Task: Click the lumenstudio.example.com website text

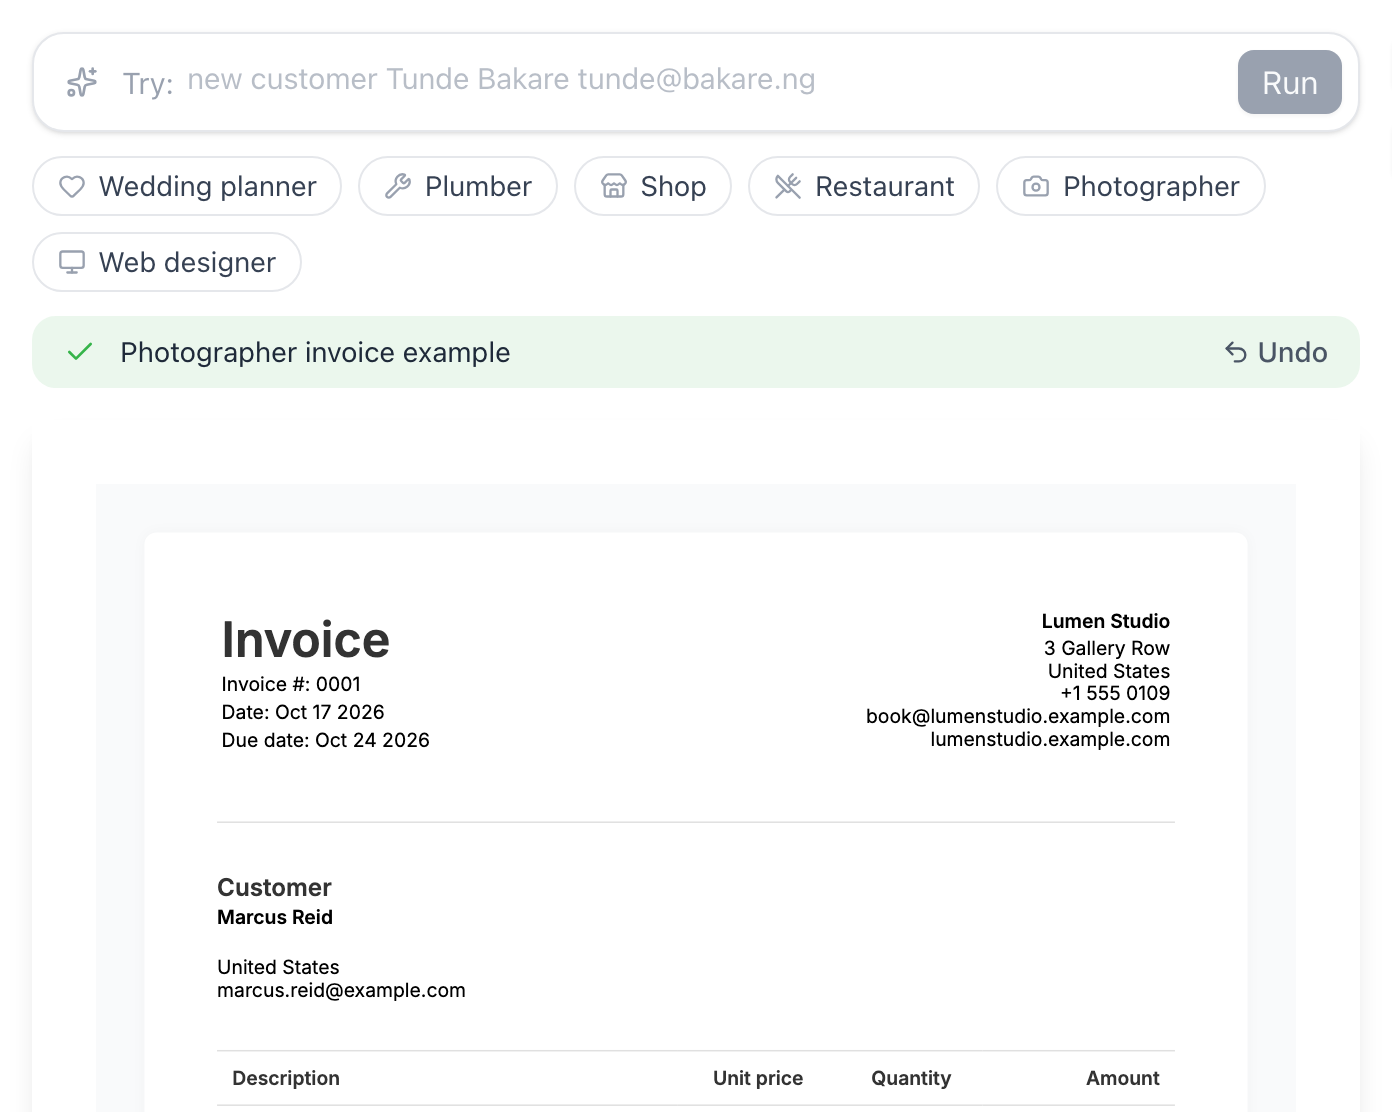Action: click(x=1050, y=740)
